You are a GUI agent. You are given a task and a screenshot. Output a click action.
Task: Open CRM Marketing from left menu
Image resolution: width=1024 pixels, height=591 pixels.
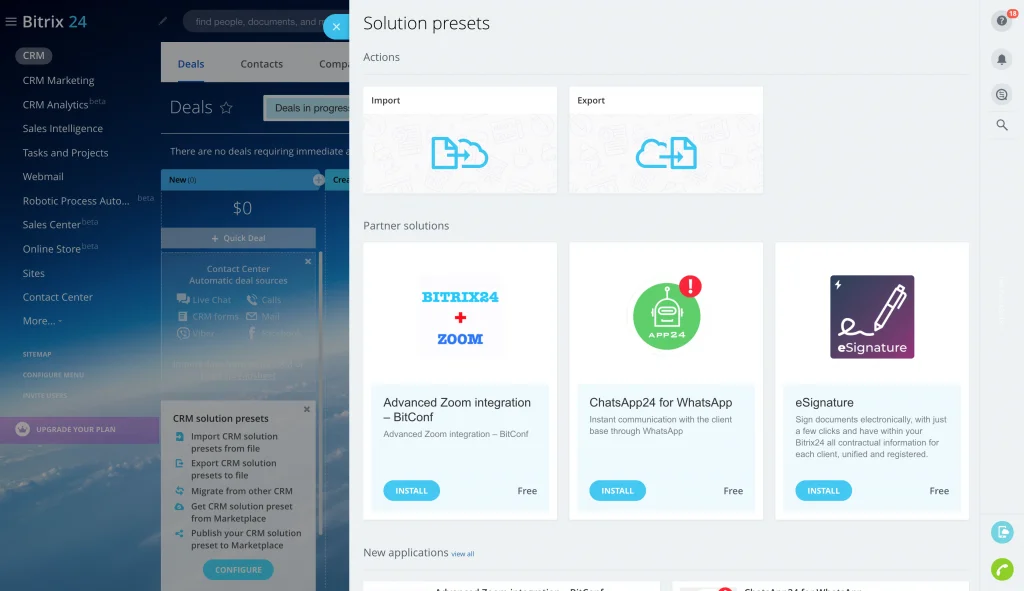(58, 80)
